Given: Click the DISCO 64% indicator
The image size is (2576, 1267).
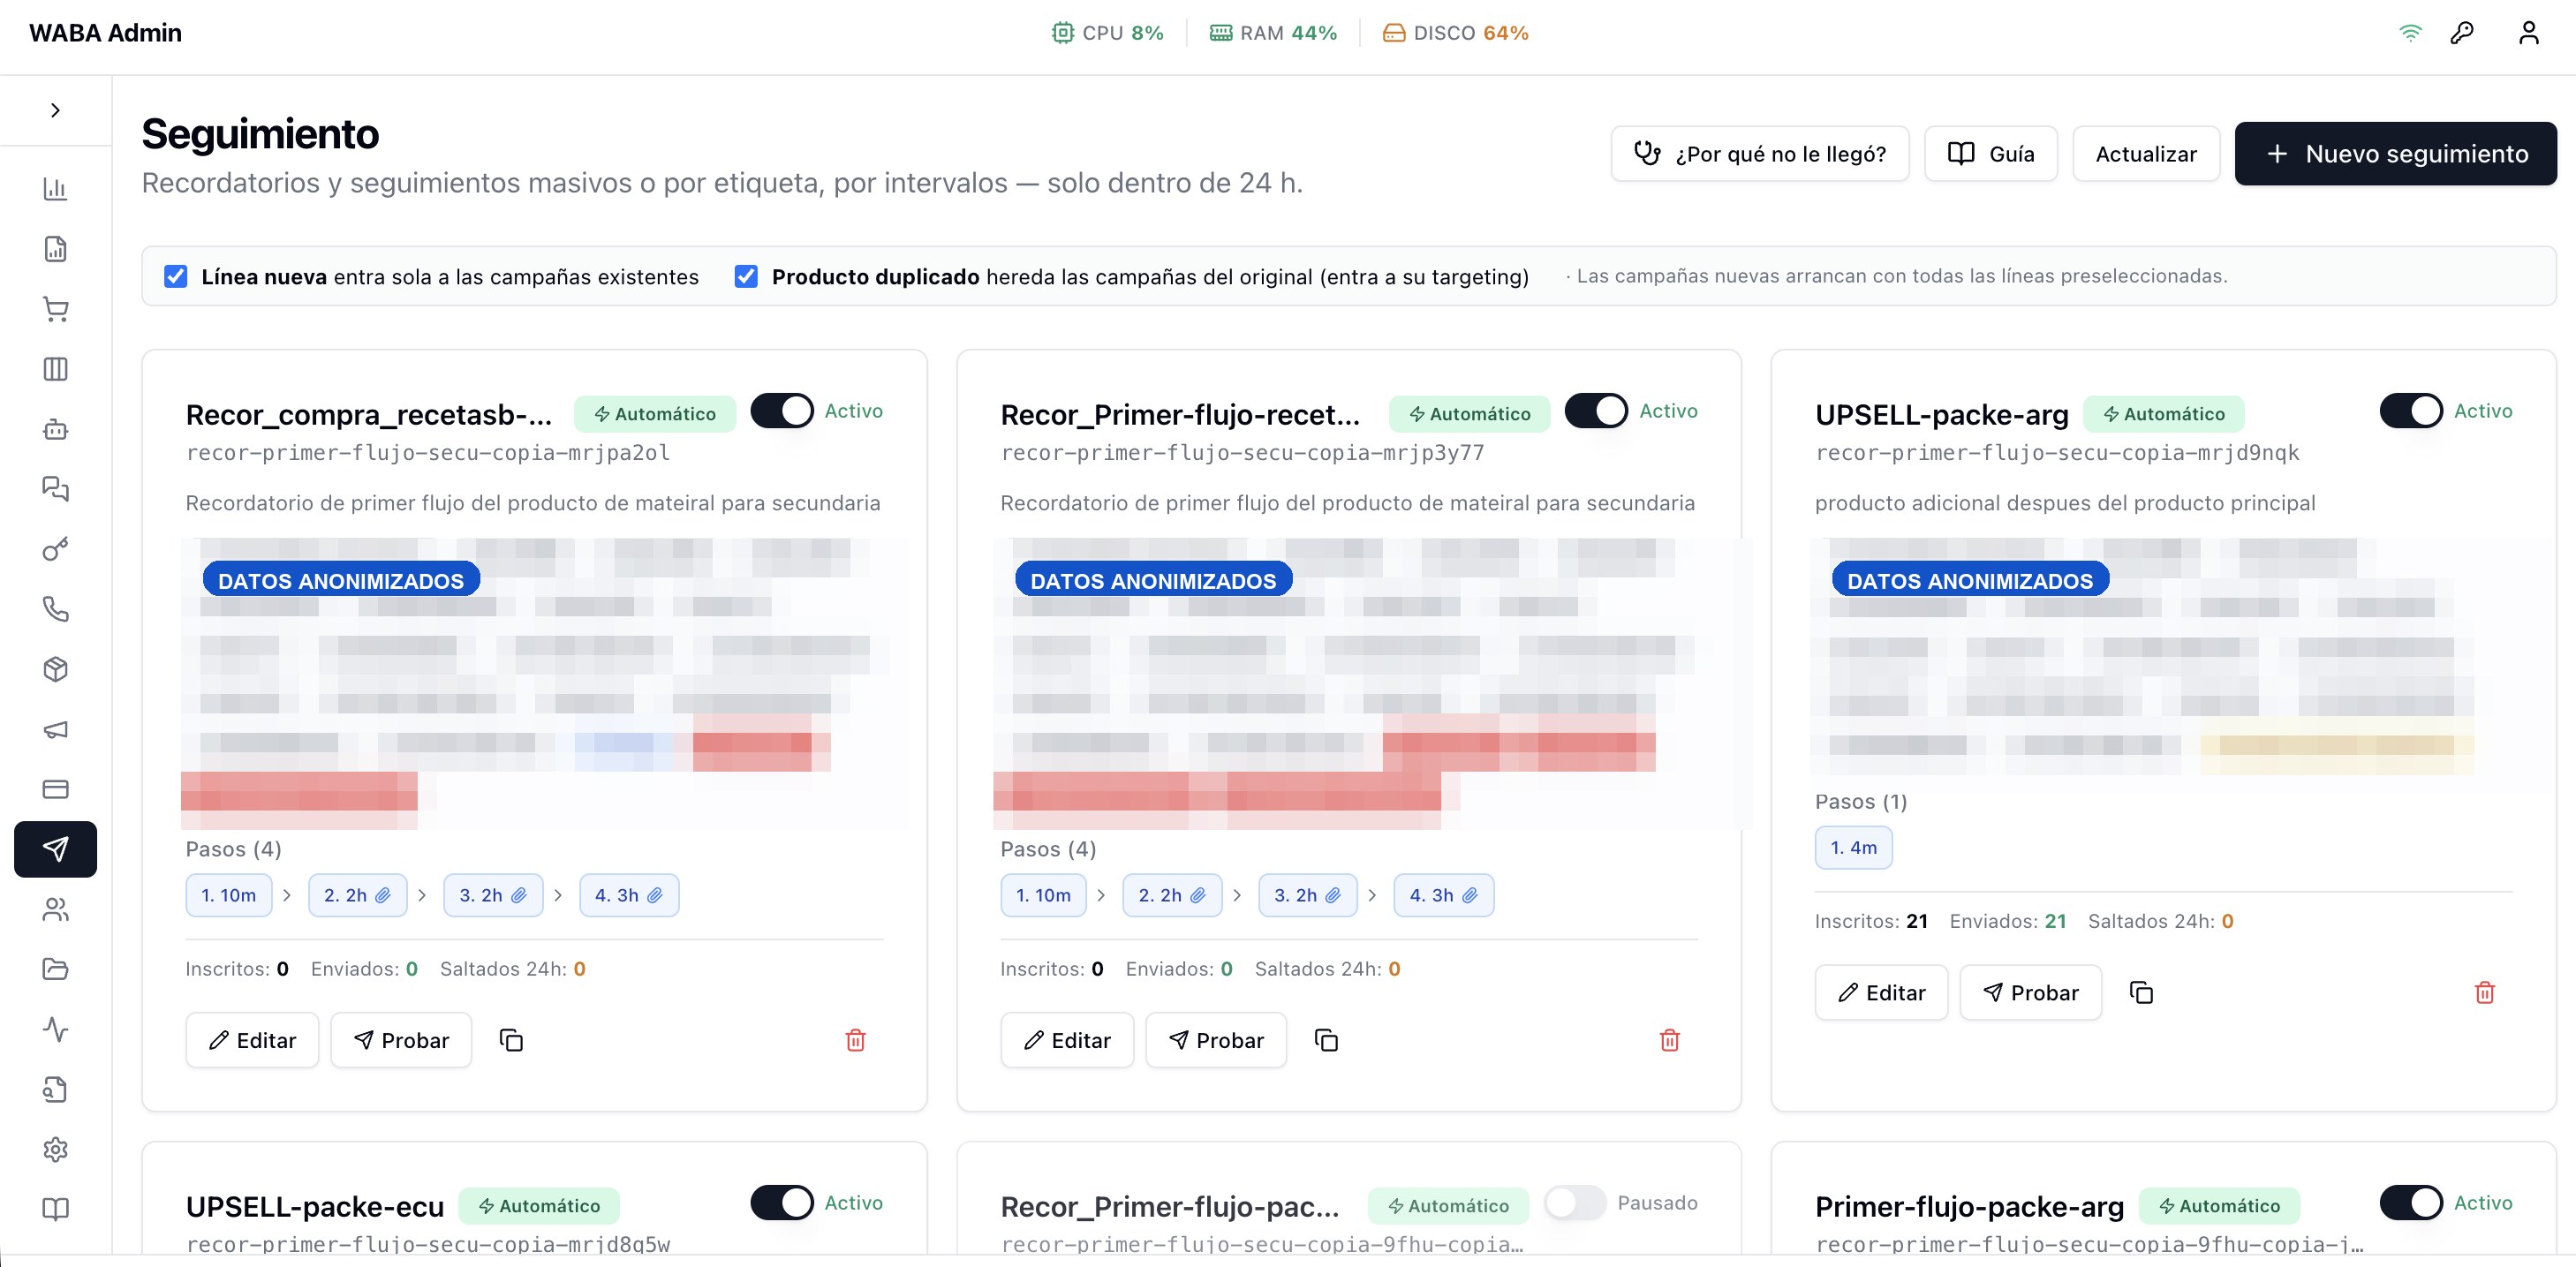Looking at the screenshot, I should pyautogui.click(x=1455, y=33).
